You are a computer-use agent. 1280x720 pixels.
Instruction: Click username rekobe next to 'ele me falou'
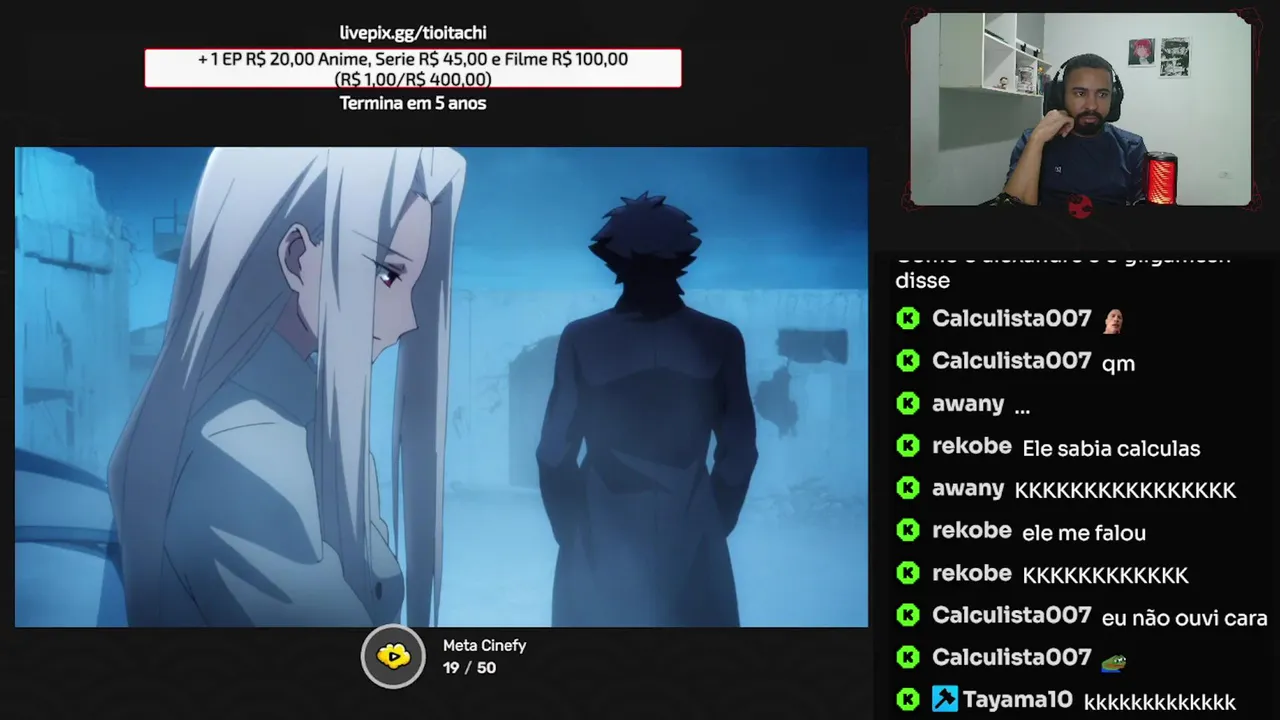pos(972,530)
